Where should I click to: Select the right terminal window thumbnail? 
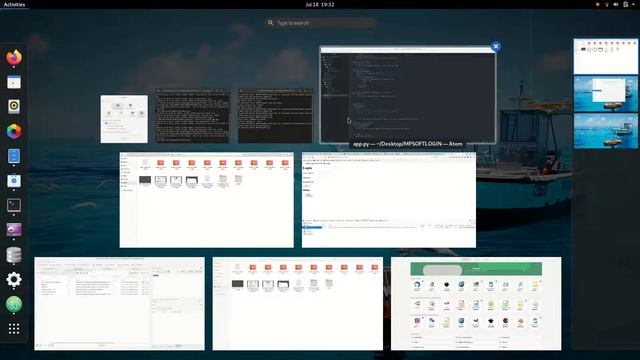276,116
